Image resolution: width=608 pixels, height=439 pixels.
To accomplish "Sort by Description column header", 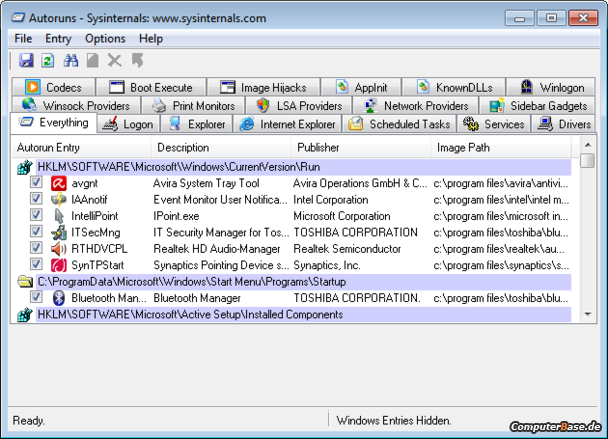I will coord(221,147).
